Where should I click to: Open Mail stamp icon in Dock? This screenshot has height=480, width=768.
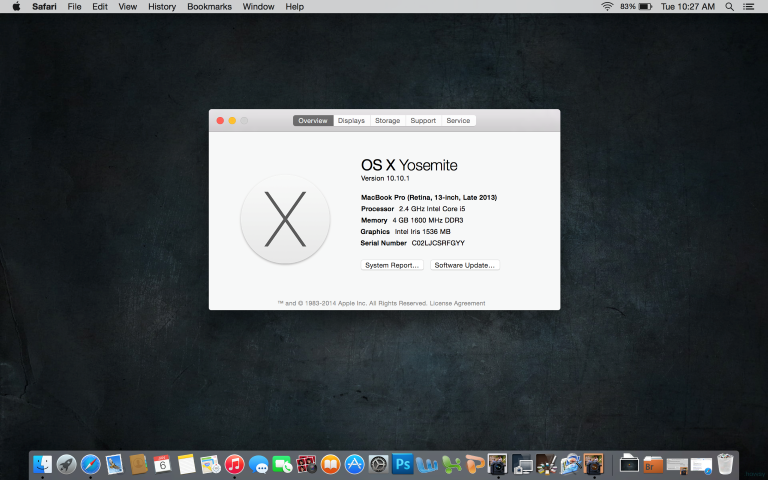(115, 464)
